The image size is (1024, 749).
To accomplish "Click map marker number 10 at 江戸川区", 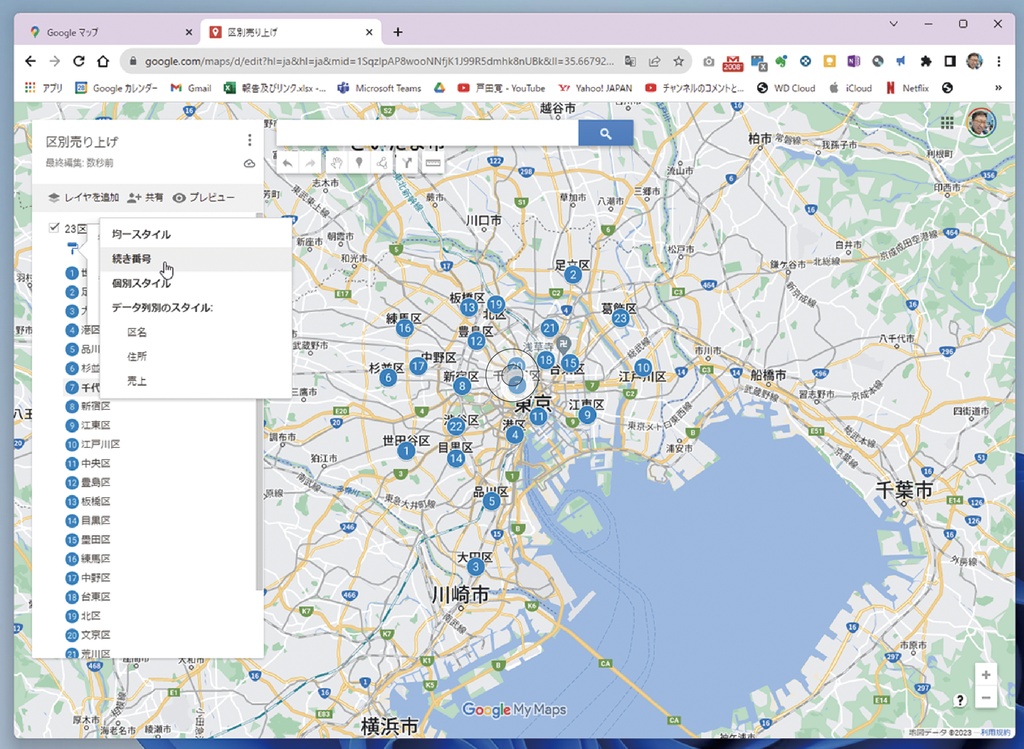I will tap(643, 368).
